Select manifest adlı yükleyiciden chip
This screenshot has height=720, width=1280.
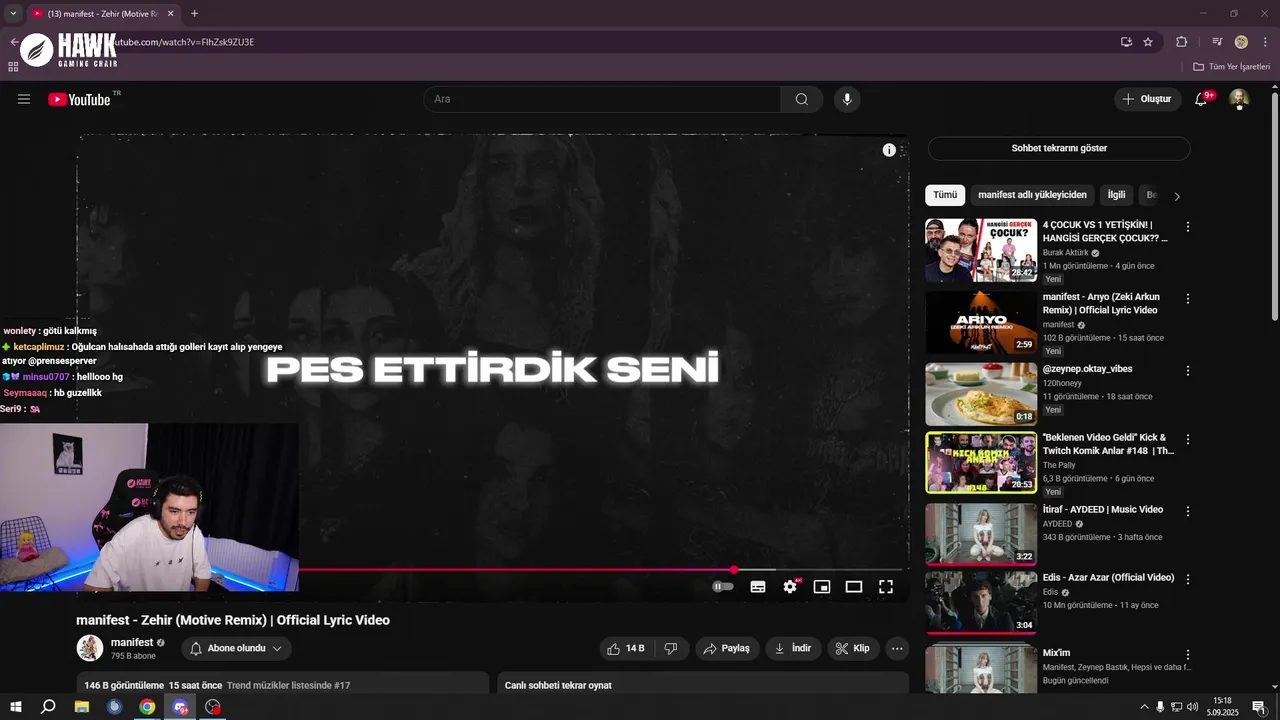tap(1032, 195)
